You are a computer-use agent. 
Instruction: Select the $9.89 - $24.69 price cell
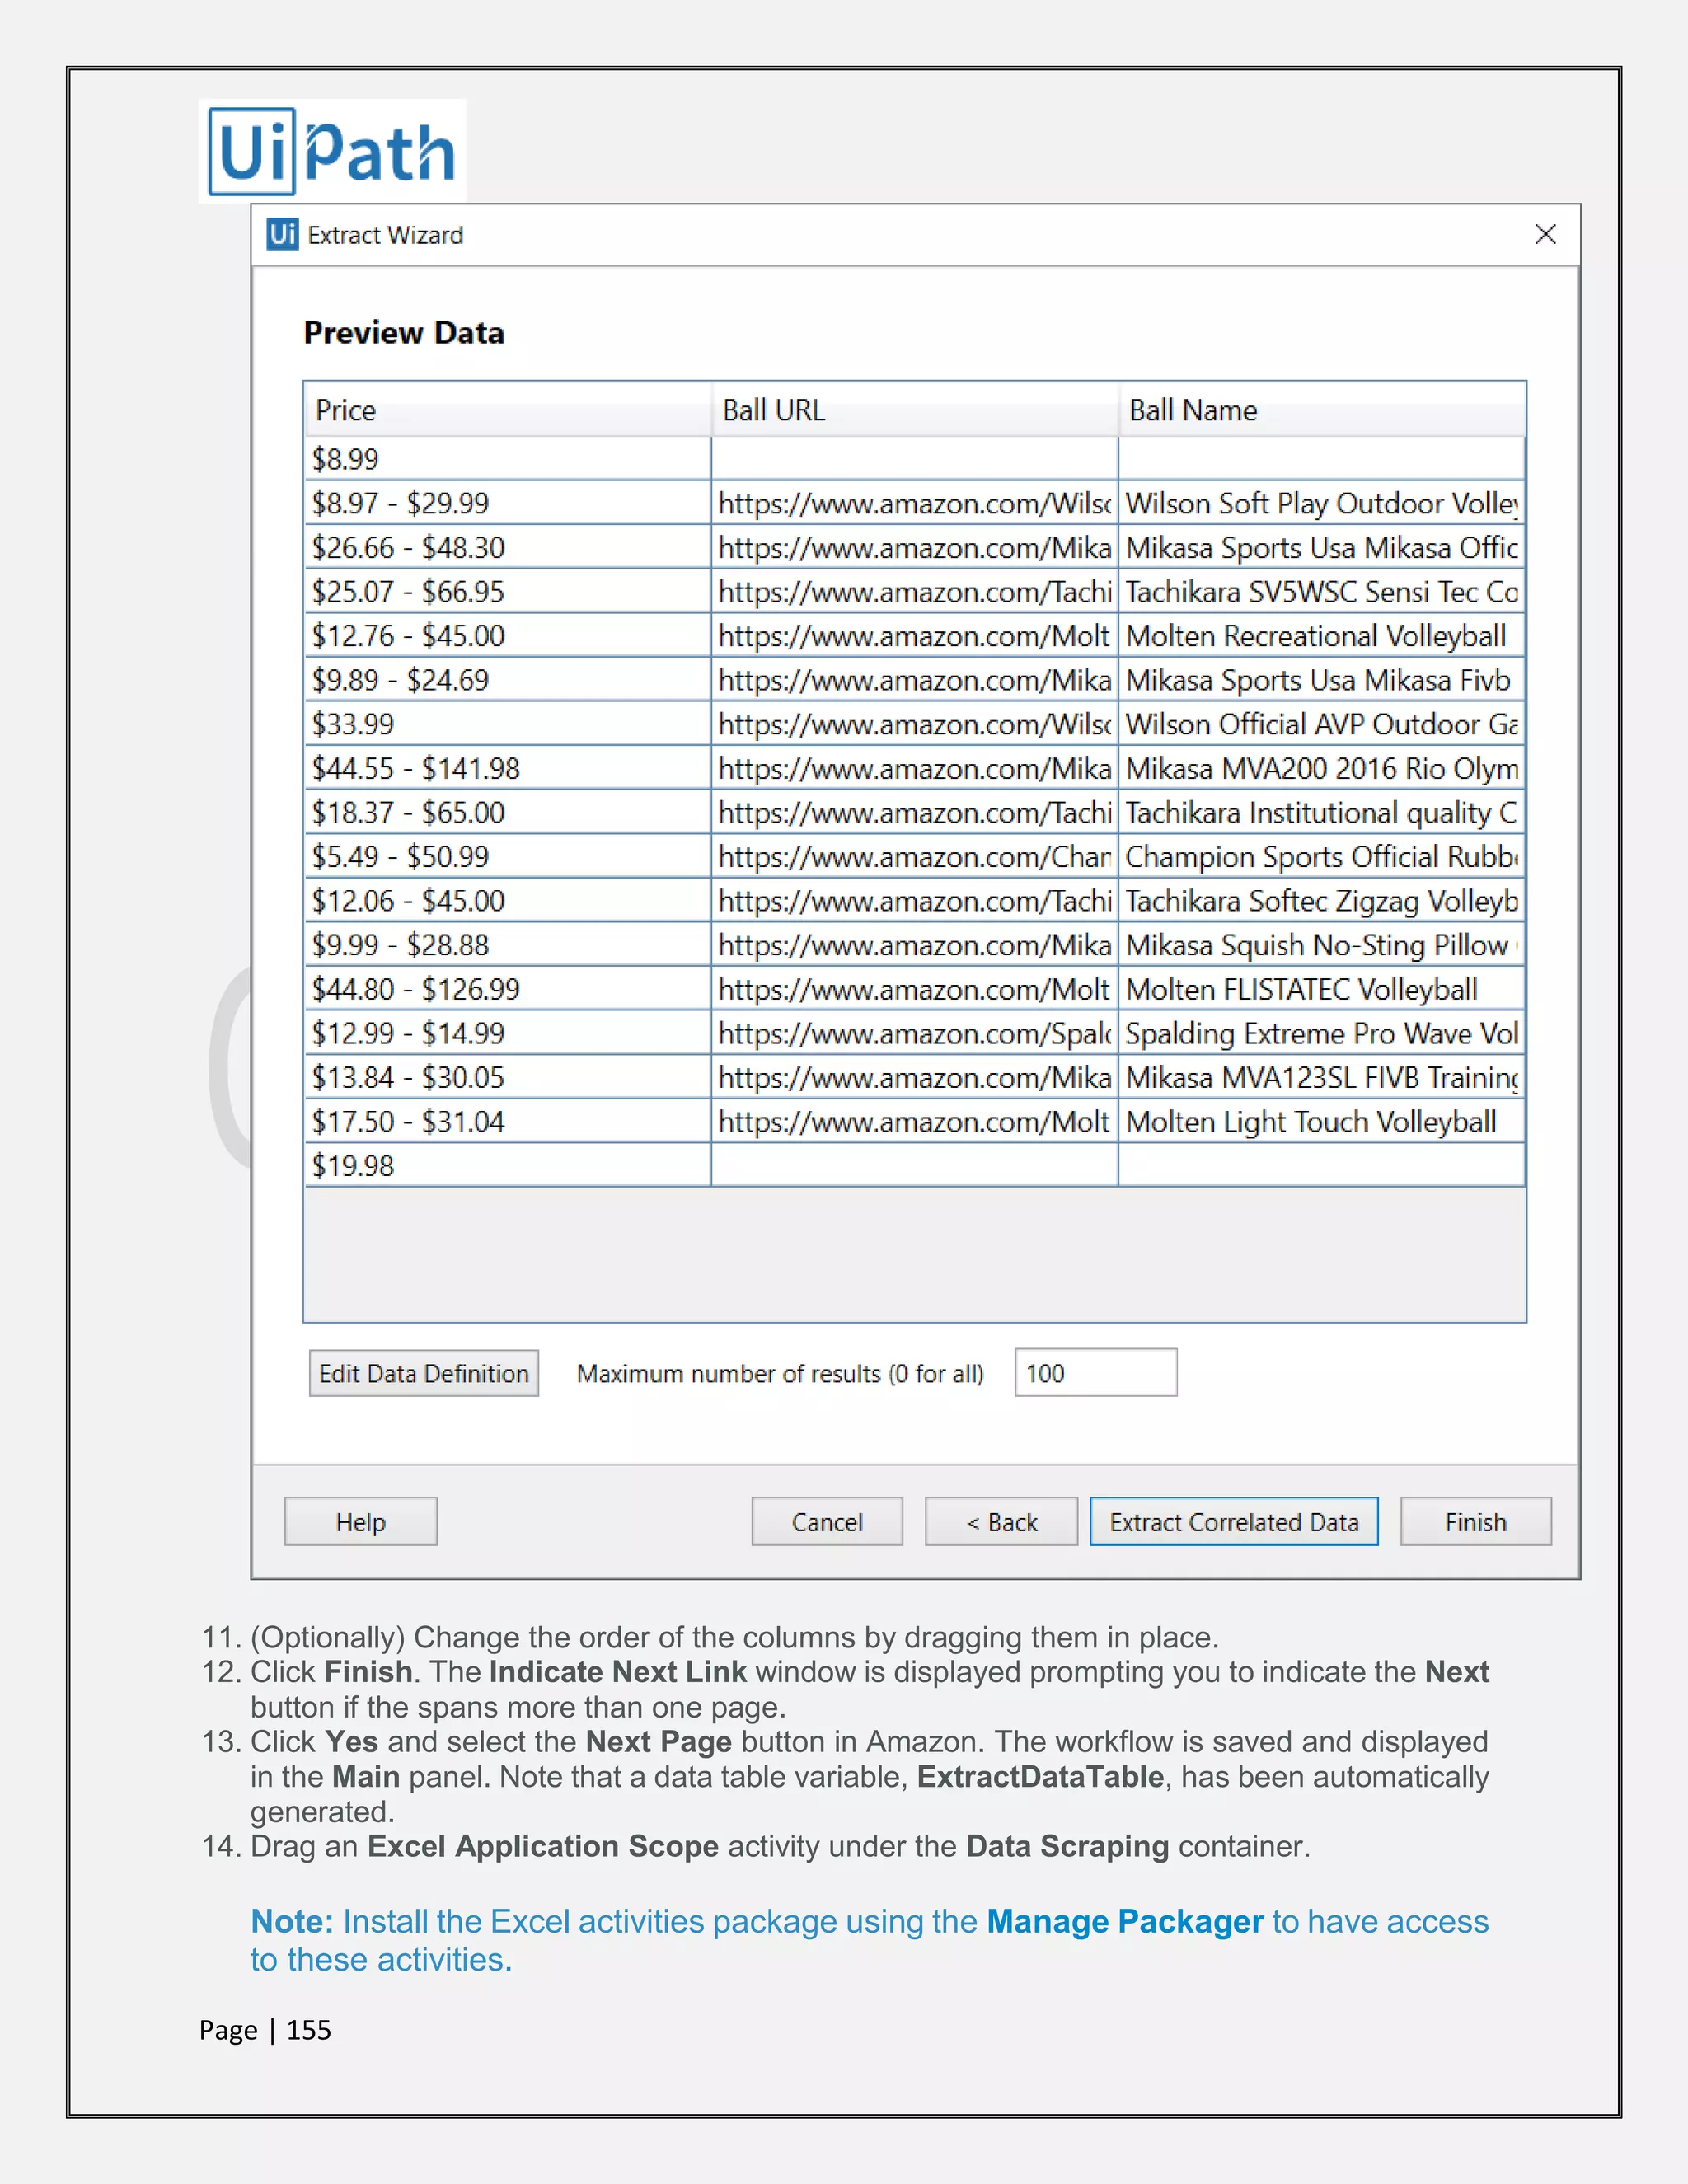pyautogui.click(x=508, y=680)
